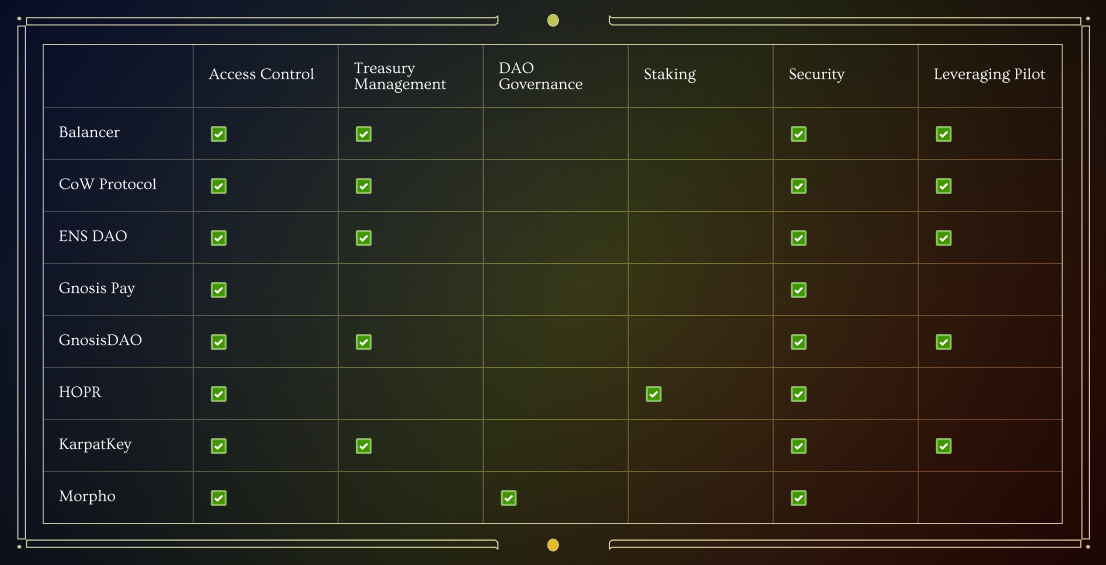This screenshot has height=565, width=1106.
Task: Click the GnosisDAO Access Control checkmark
Action: tap(219, 342)
